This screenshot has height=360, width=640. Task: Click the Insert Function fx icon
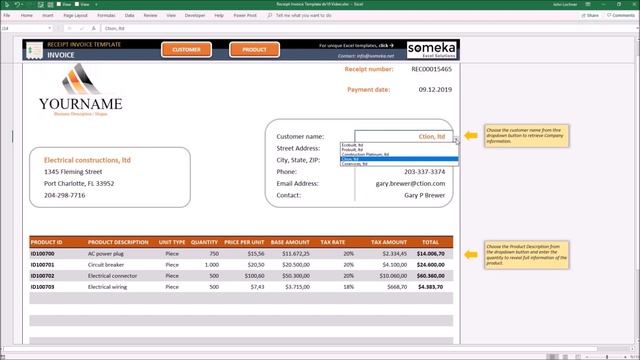(93, 28)
